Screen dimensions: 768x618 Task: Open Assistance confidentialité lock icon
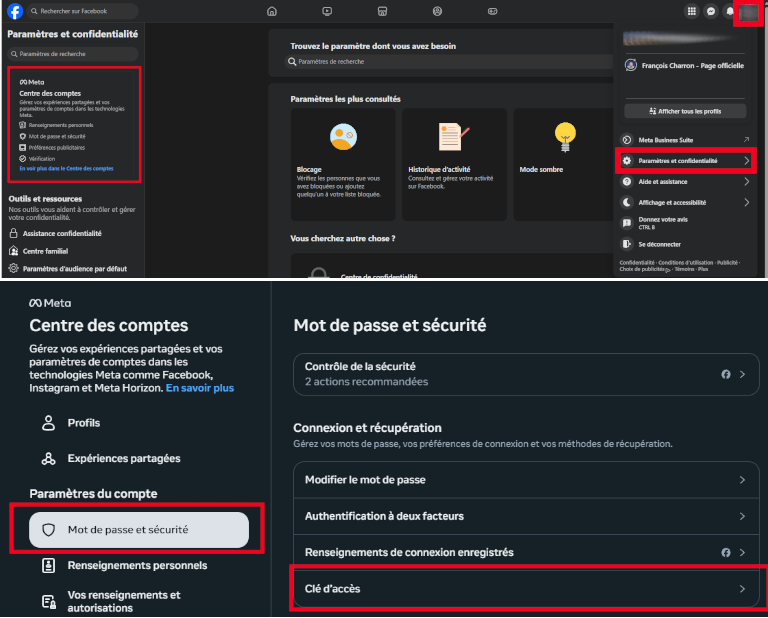coord(14,233)
